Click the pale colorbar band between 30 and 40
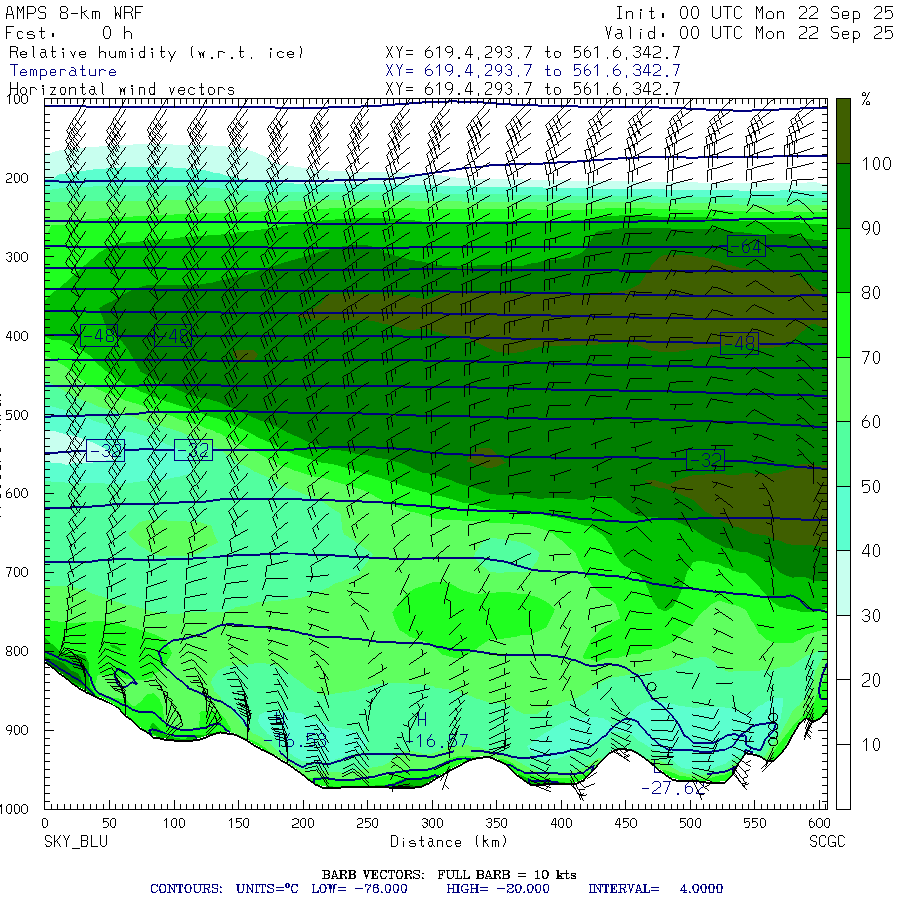Image resolution: width=900 pixels, height=900 pixels. pyautogui.click(x=843, y=583)
